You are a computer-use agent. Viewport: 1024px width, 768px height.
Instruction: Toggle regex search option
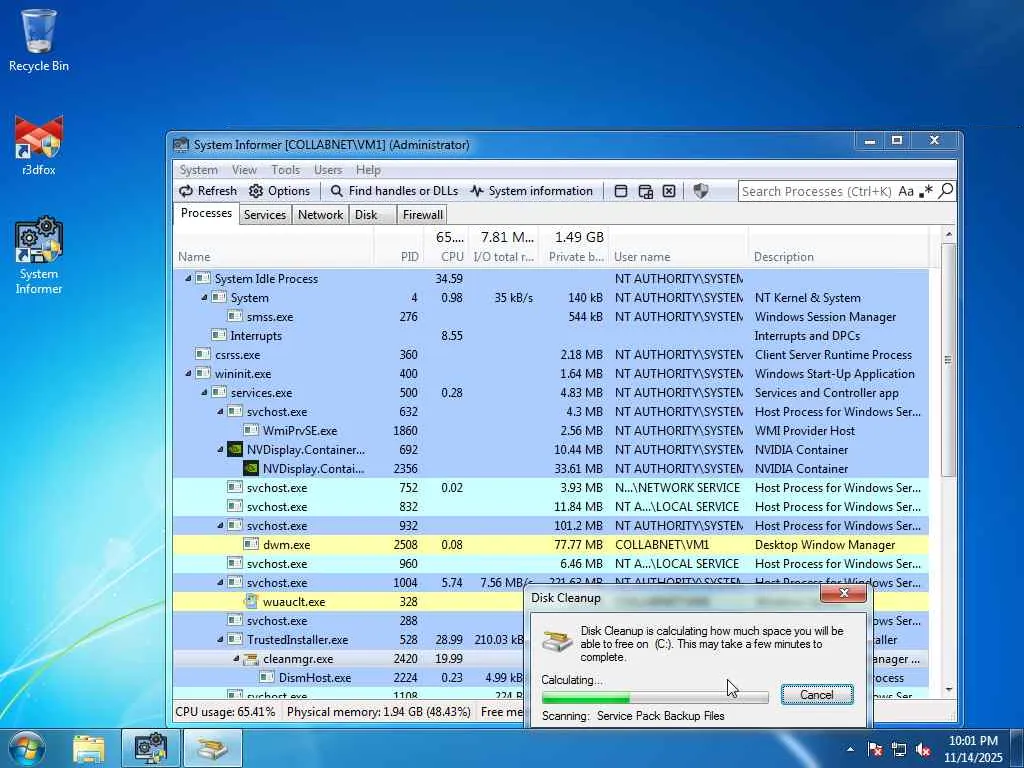tap(925, 191)
